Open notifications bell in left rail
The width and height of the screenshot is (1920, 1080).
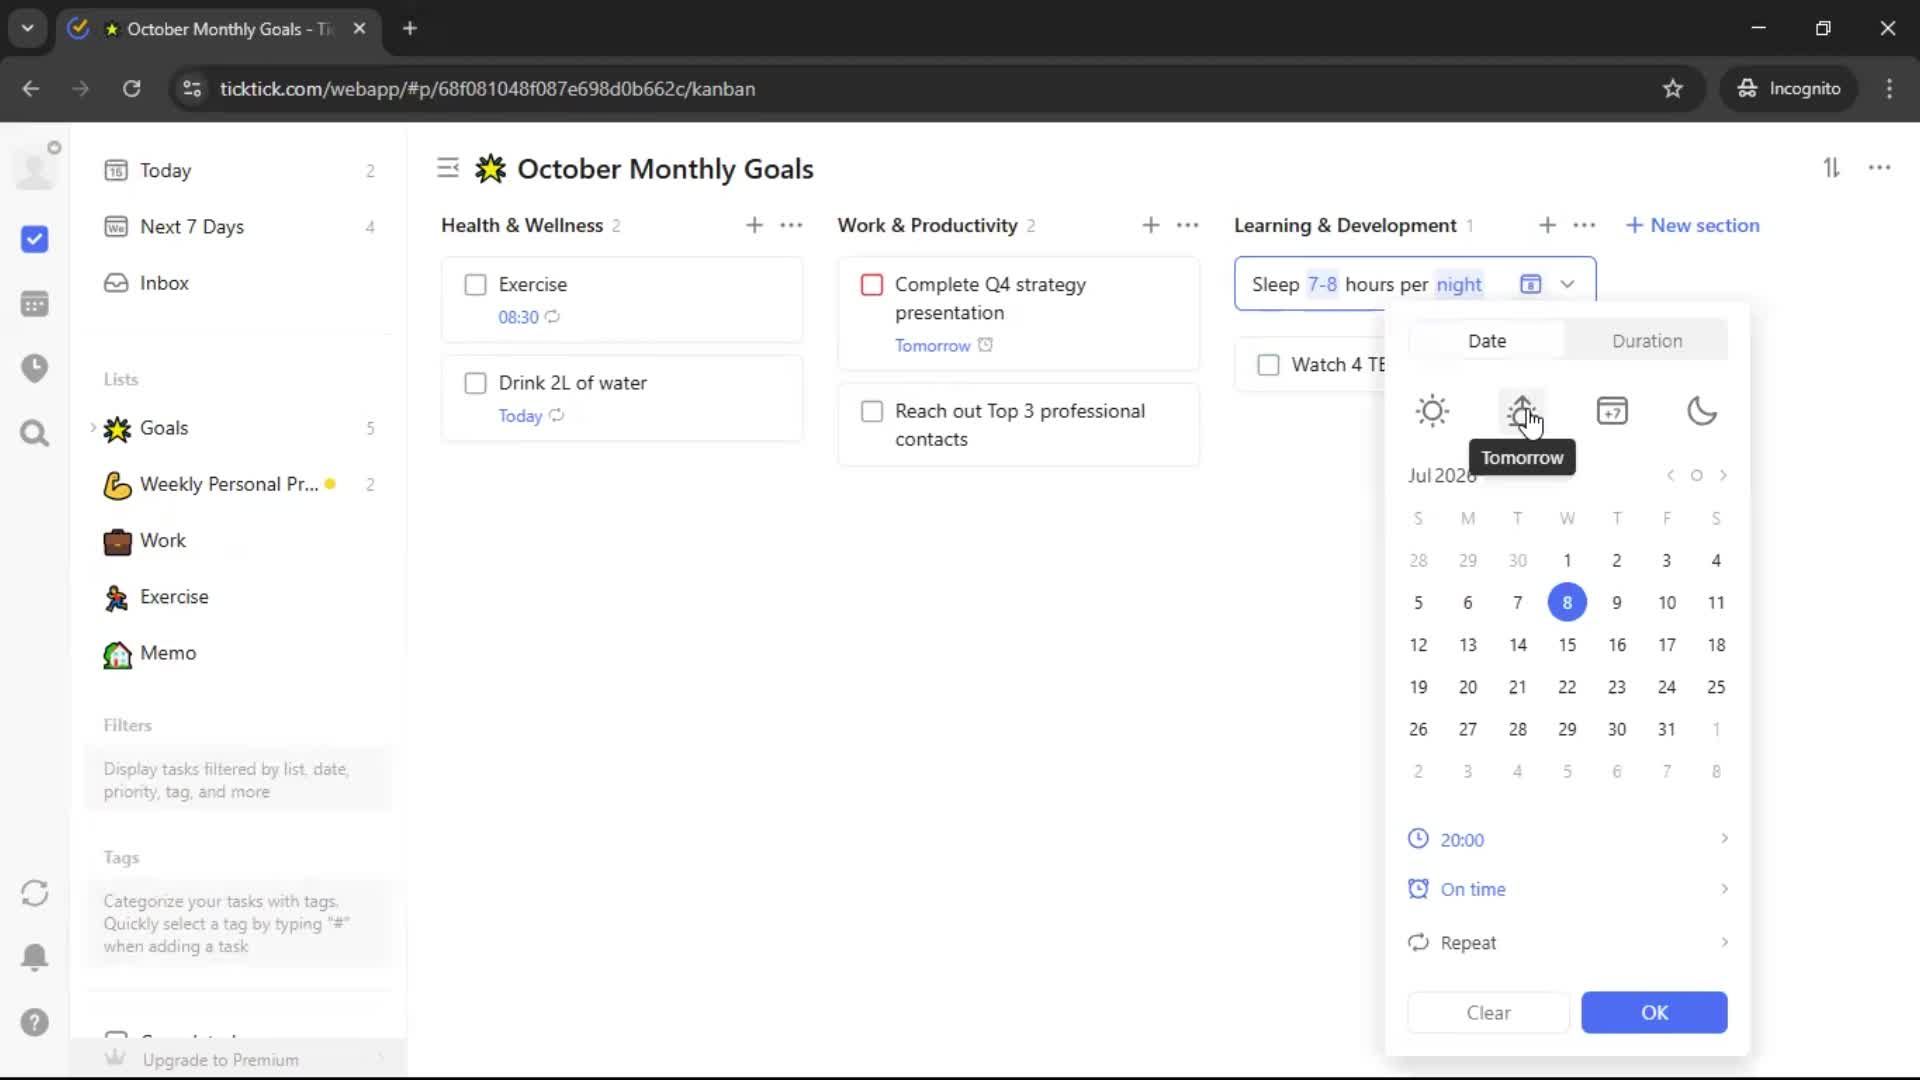tap(35, 957)
